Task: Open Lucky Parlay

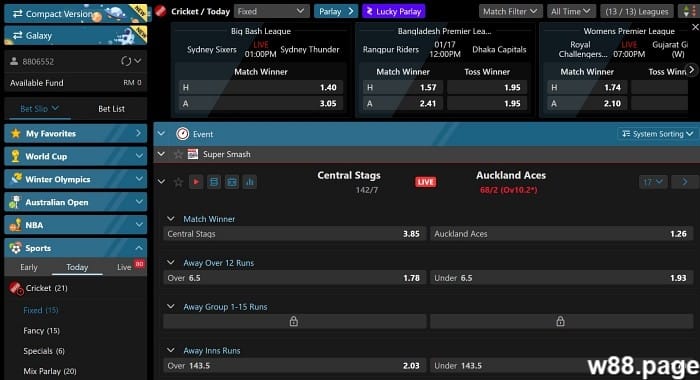Action: coord(393,11)
